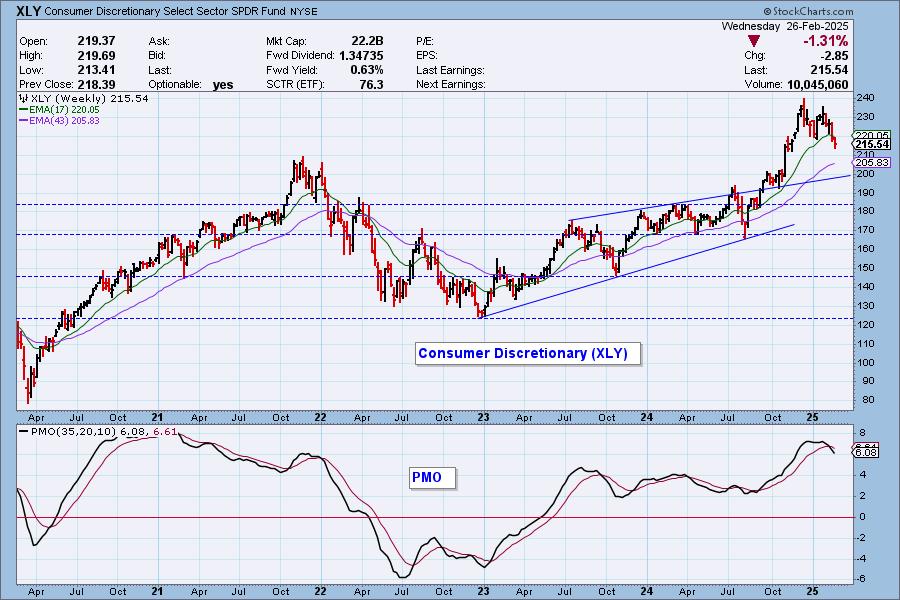Click the 205.83 EMA tag on price axis
Viewport: 900px width, 600px height.
[872, 162]
